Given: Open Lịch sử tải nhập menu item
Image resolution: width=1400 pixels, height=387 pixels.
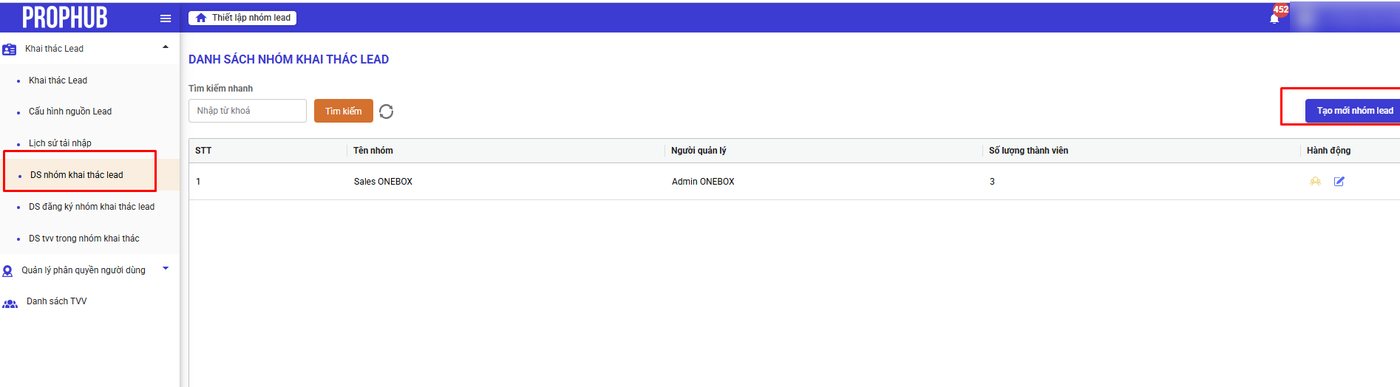Looking at the screenshot, I should point(60,143).
